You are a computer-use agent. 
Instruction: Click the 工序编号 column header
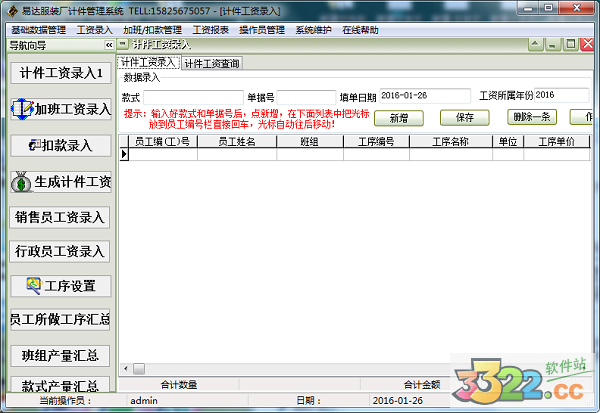[x=376, y=142]
